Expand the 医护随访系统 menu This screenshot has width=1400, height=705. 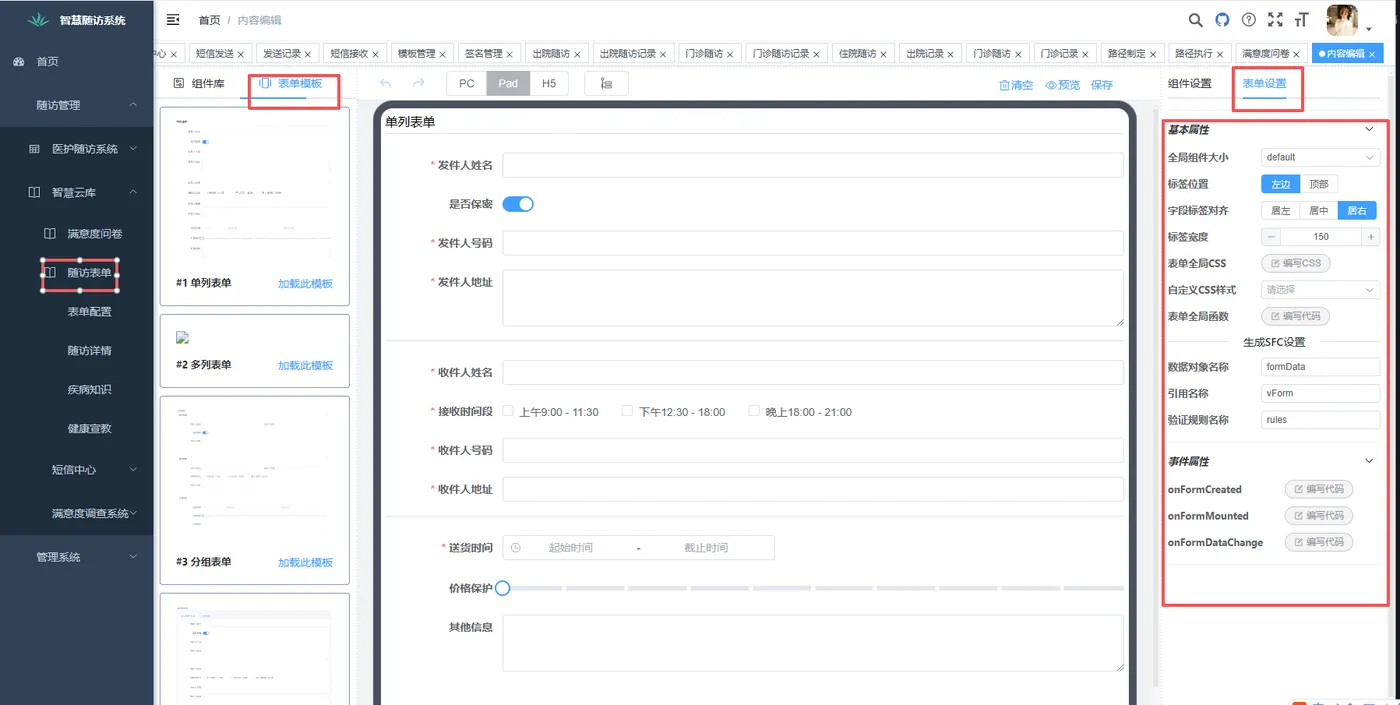click(x=133, y=149)
